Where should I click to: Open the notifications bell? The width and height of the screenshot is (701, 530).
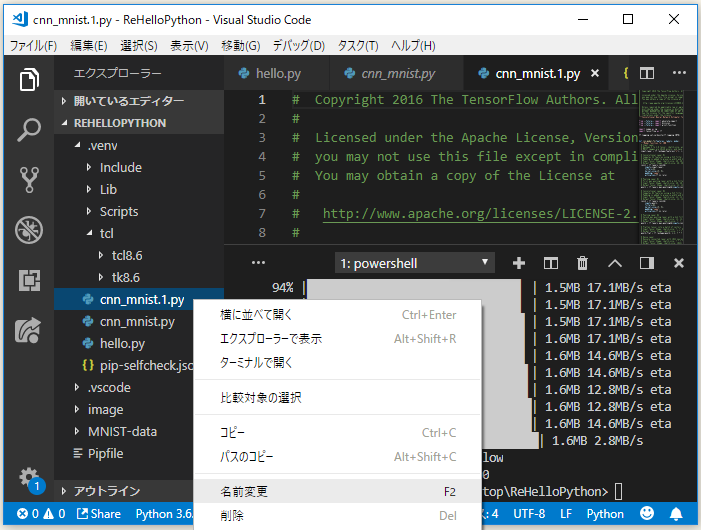[676, 514]
